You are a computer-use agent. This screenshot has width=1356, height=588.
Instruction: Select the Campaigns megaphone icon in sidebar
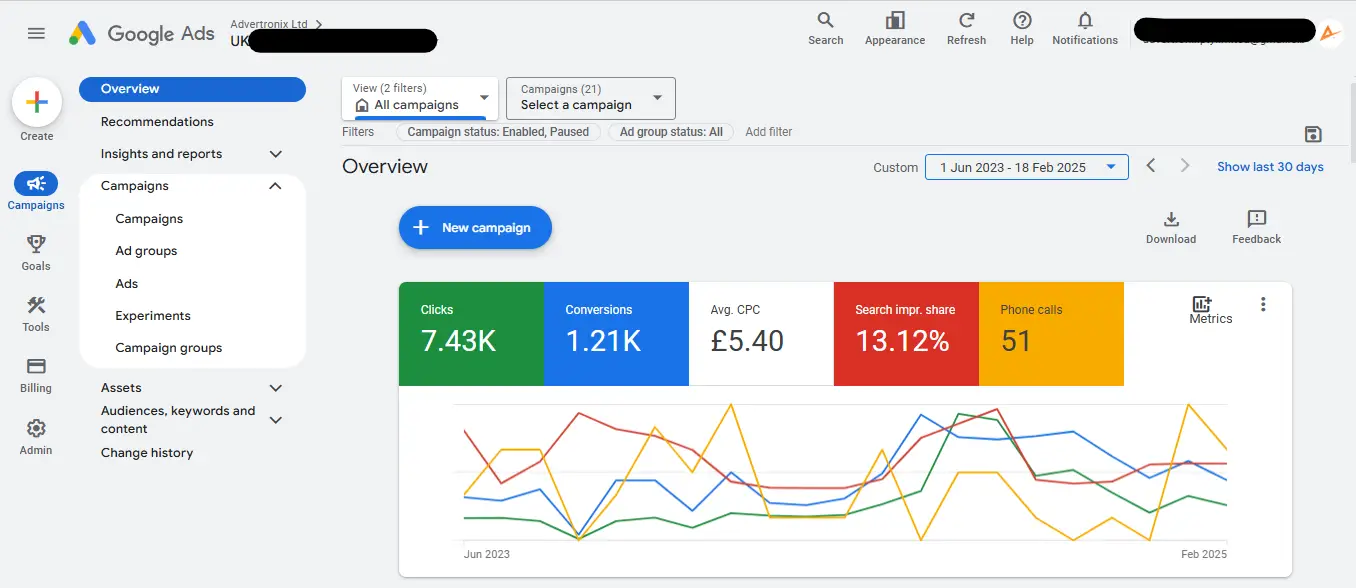click(x=36, y=184)
